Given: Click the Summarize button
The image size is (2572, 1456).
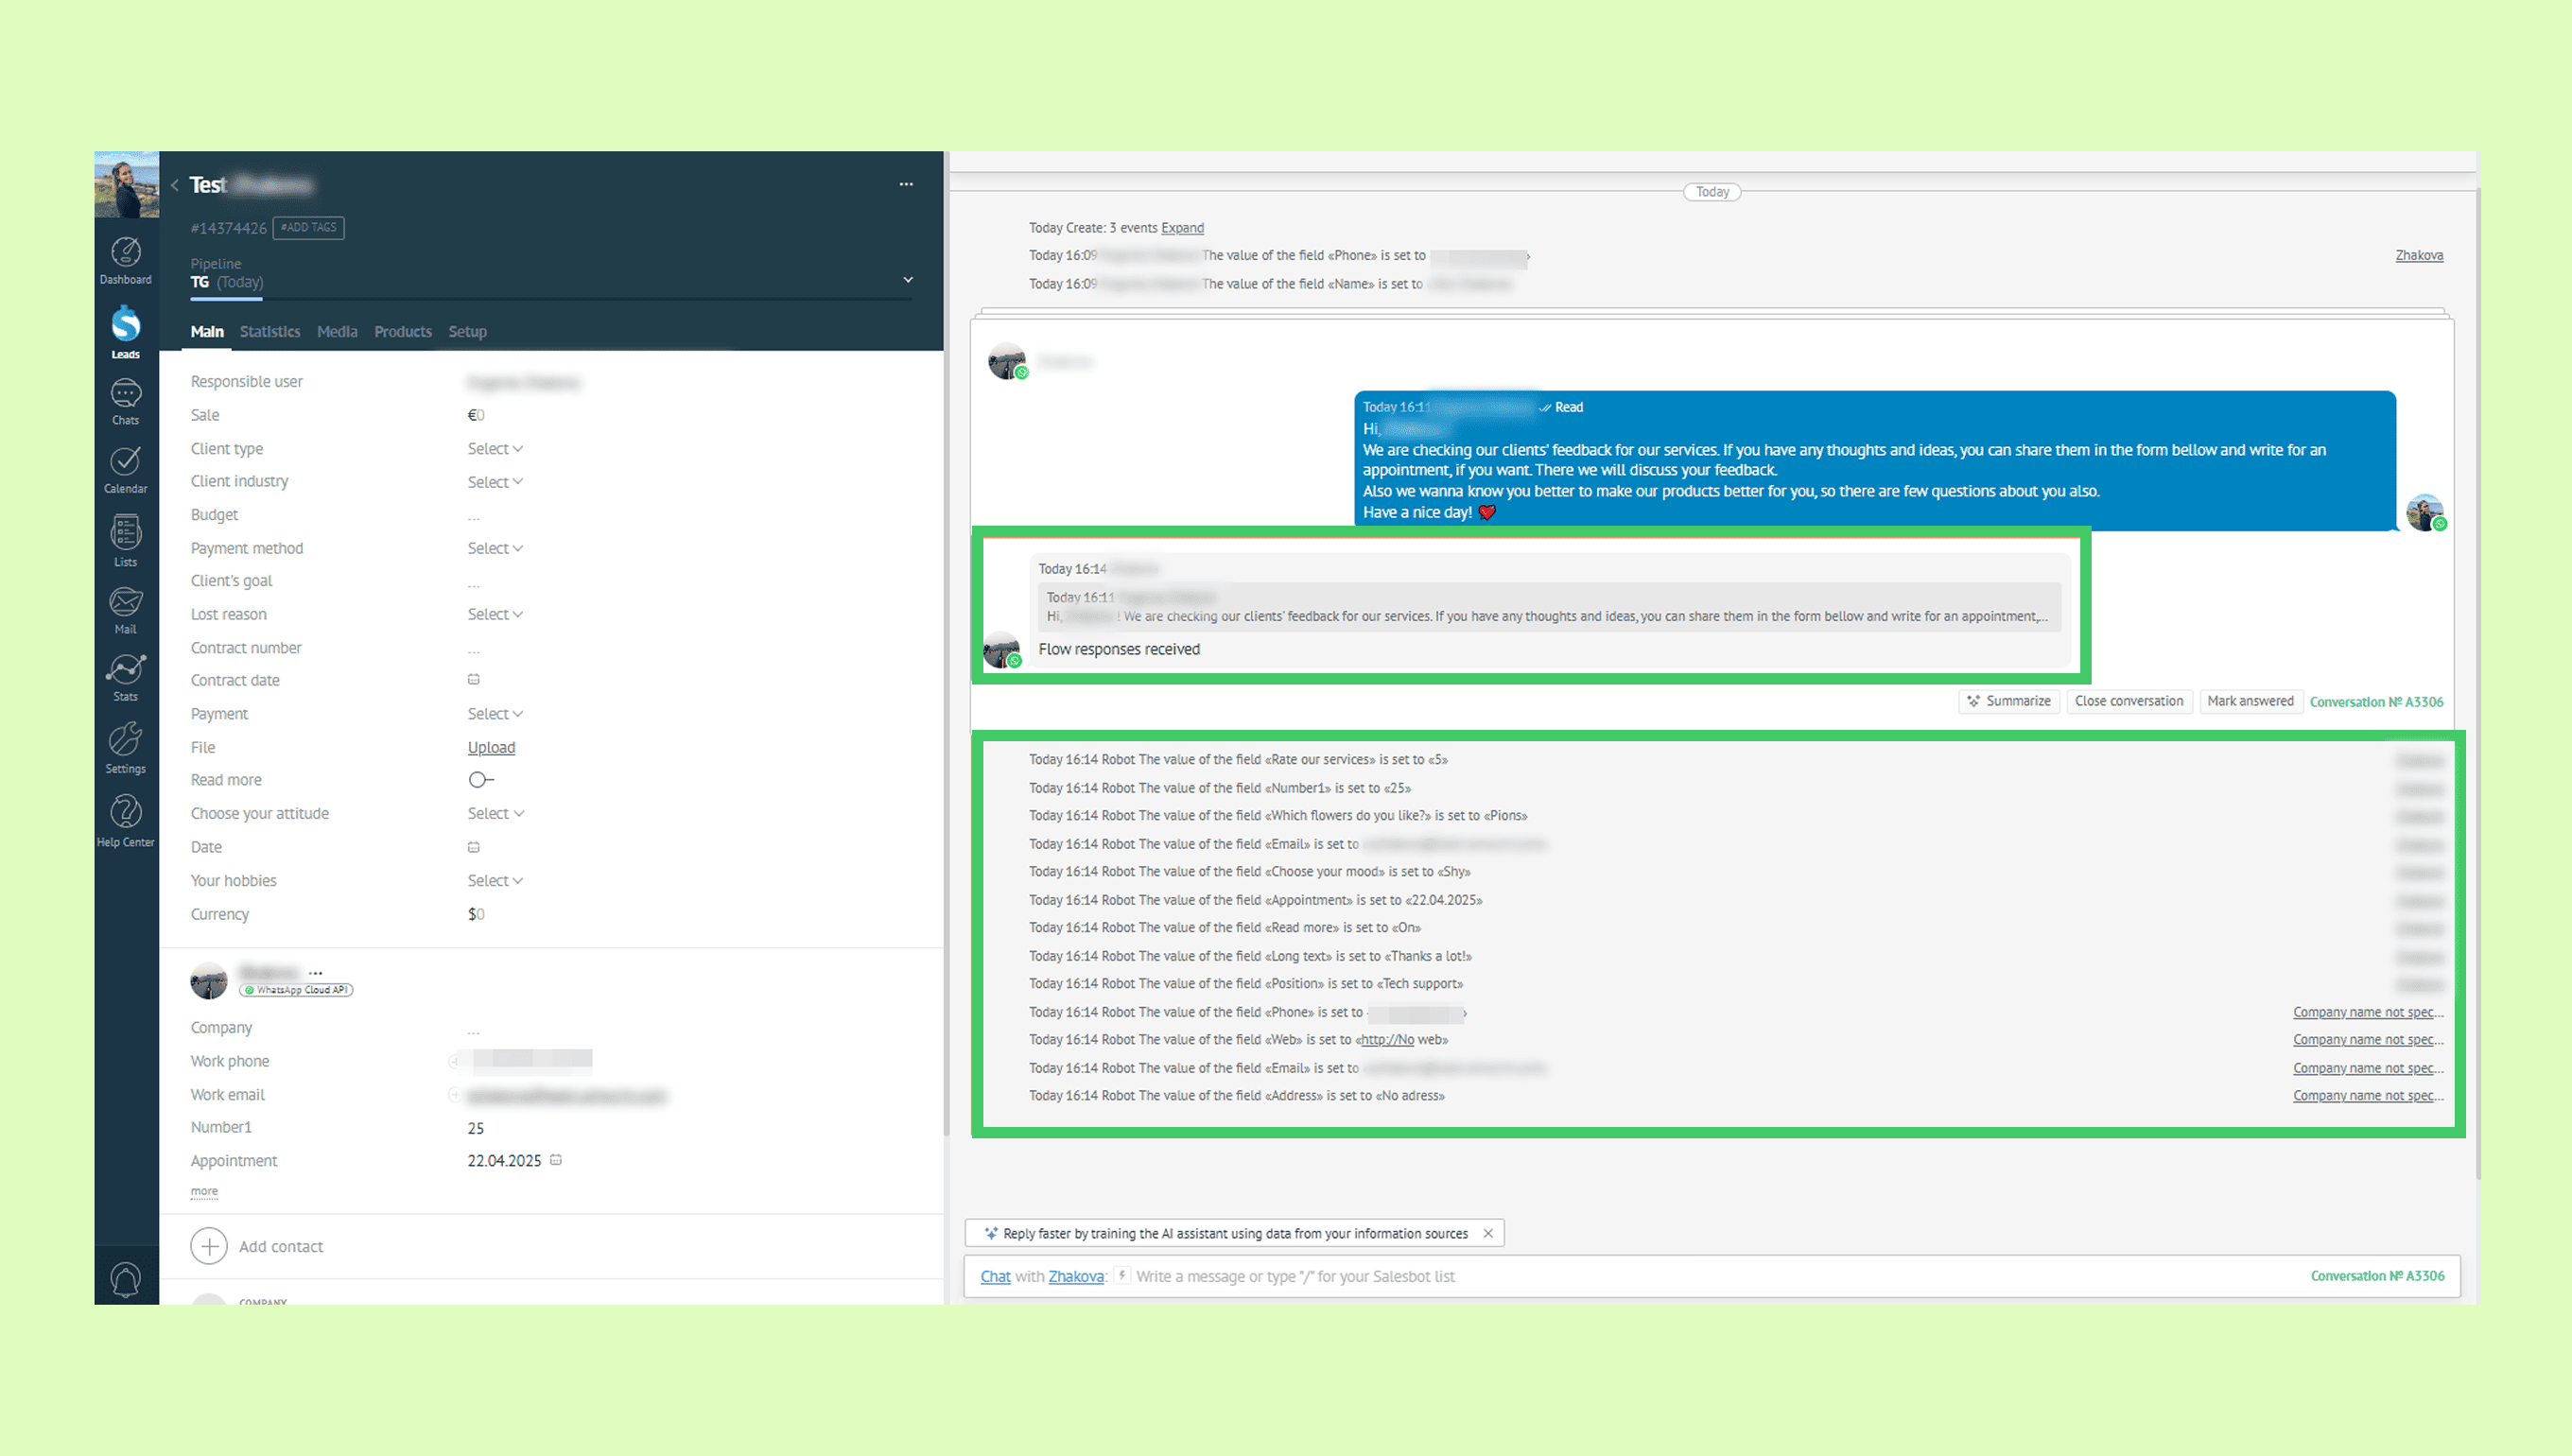Looking at the screenshot, I should (x=2008, y=701).
